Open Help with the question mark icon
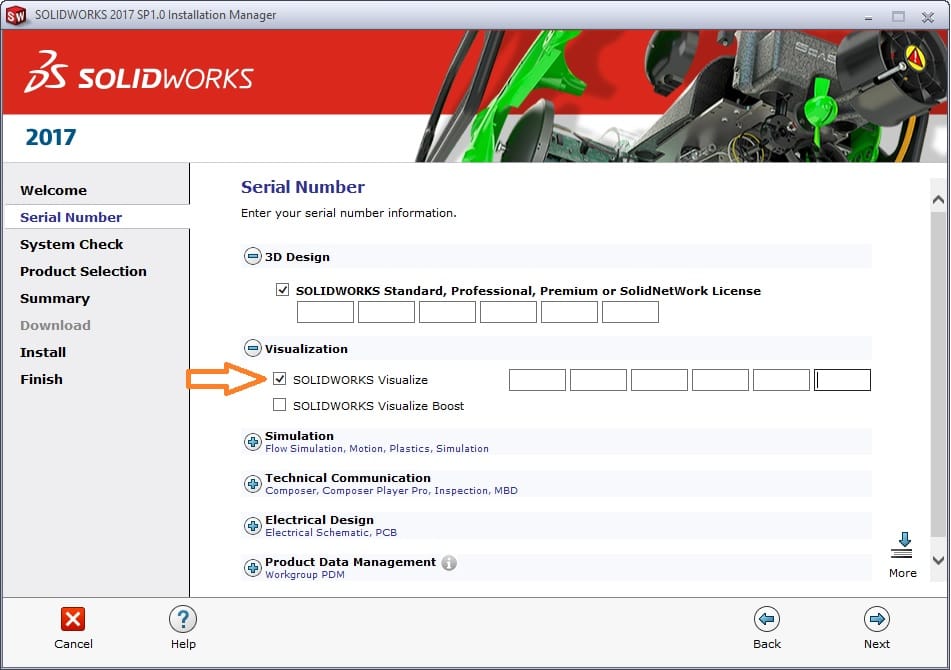951x670 pixels. tap(182, 618)
